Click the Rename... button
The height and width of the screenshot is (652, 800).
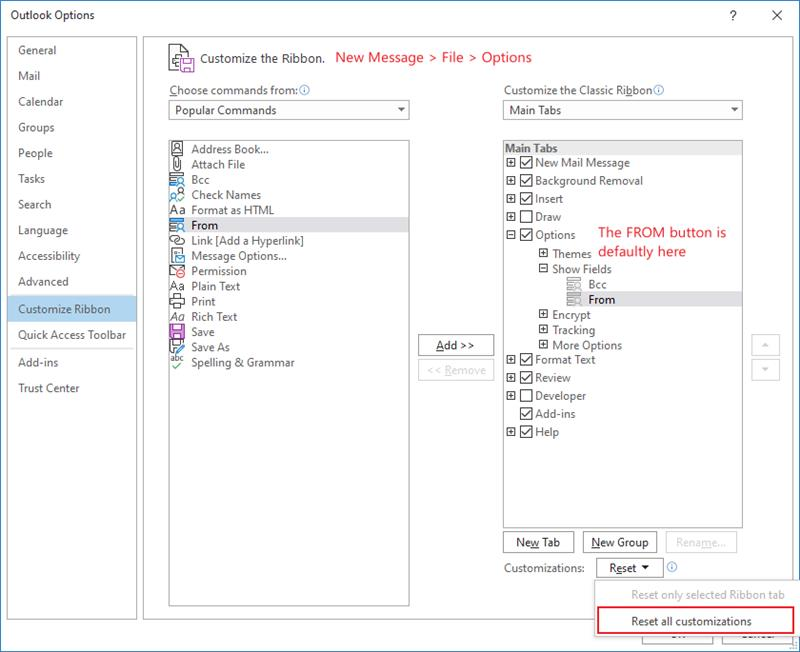(701, 542)
